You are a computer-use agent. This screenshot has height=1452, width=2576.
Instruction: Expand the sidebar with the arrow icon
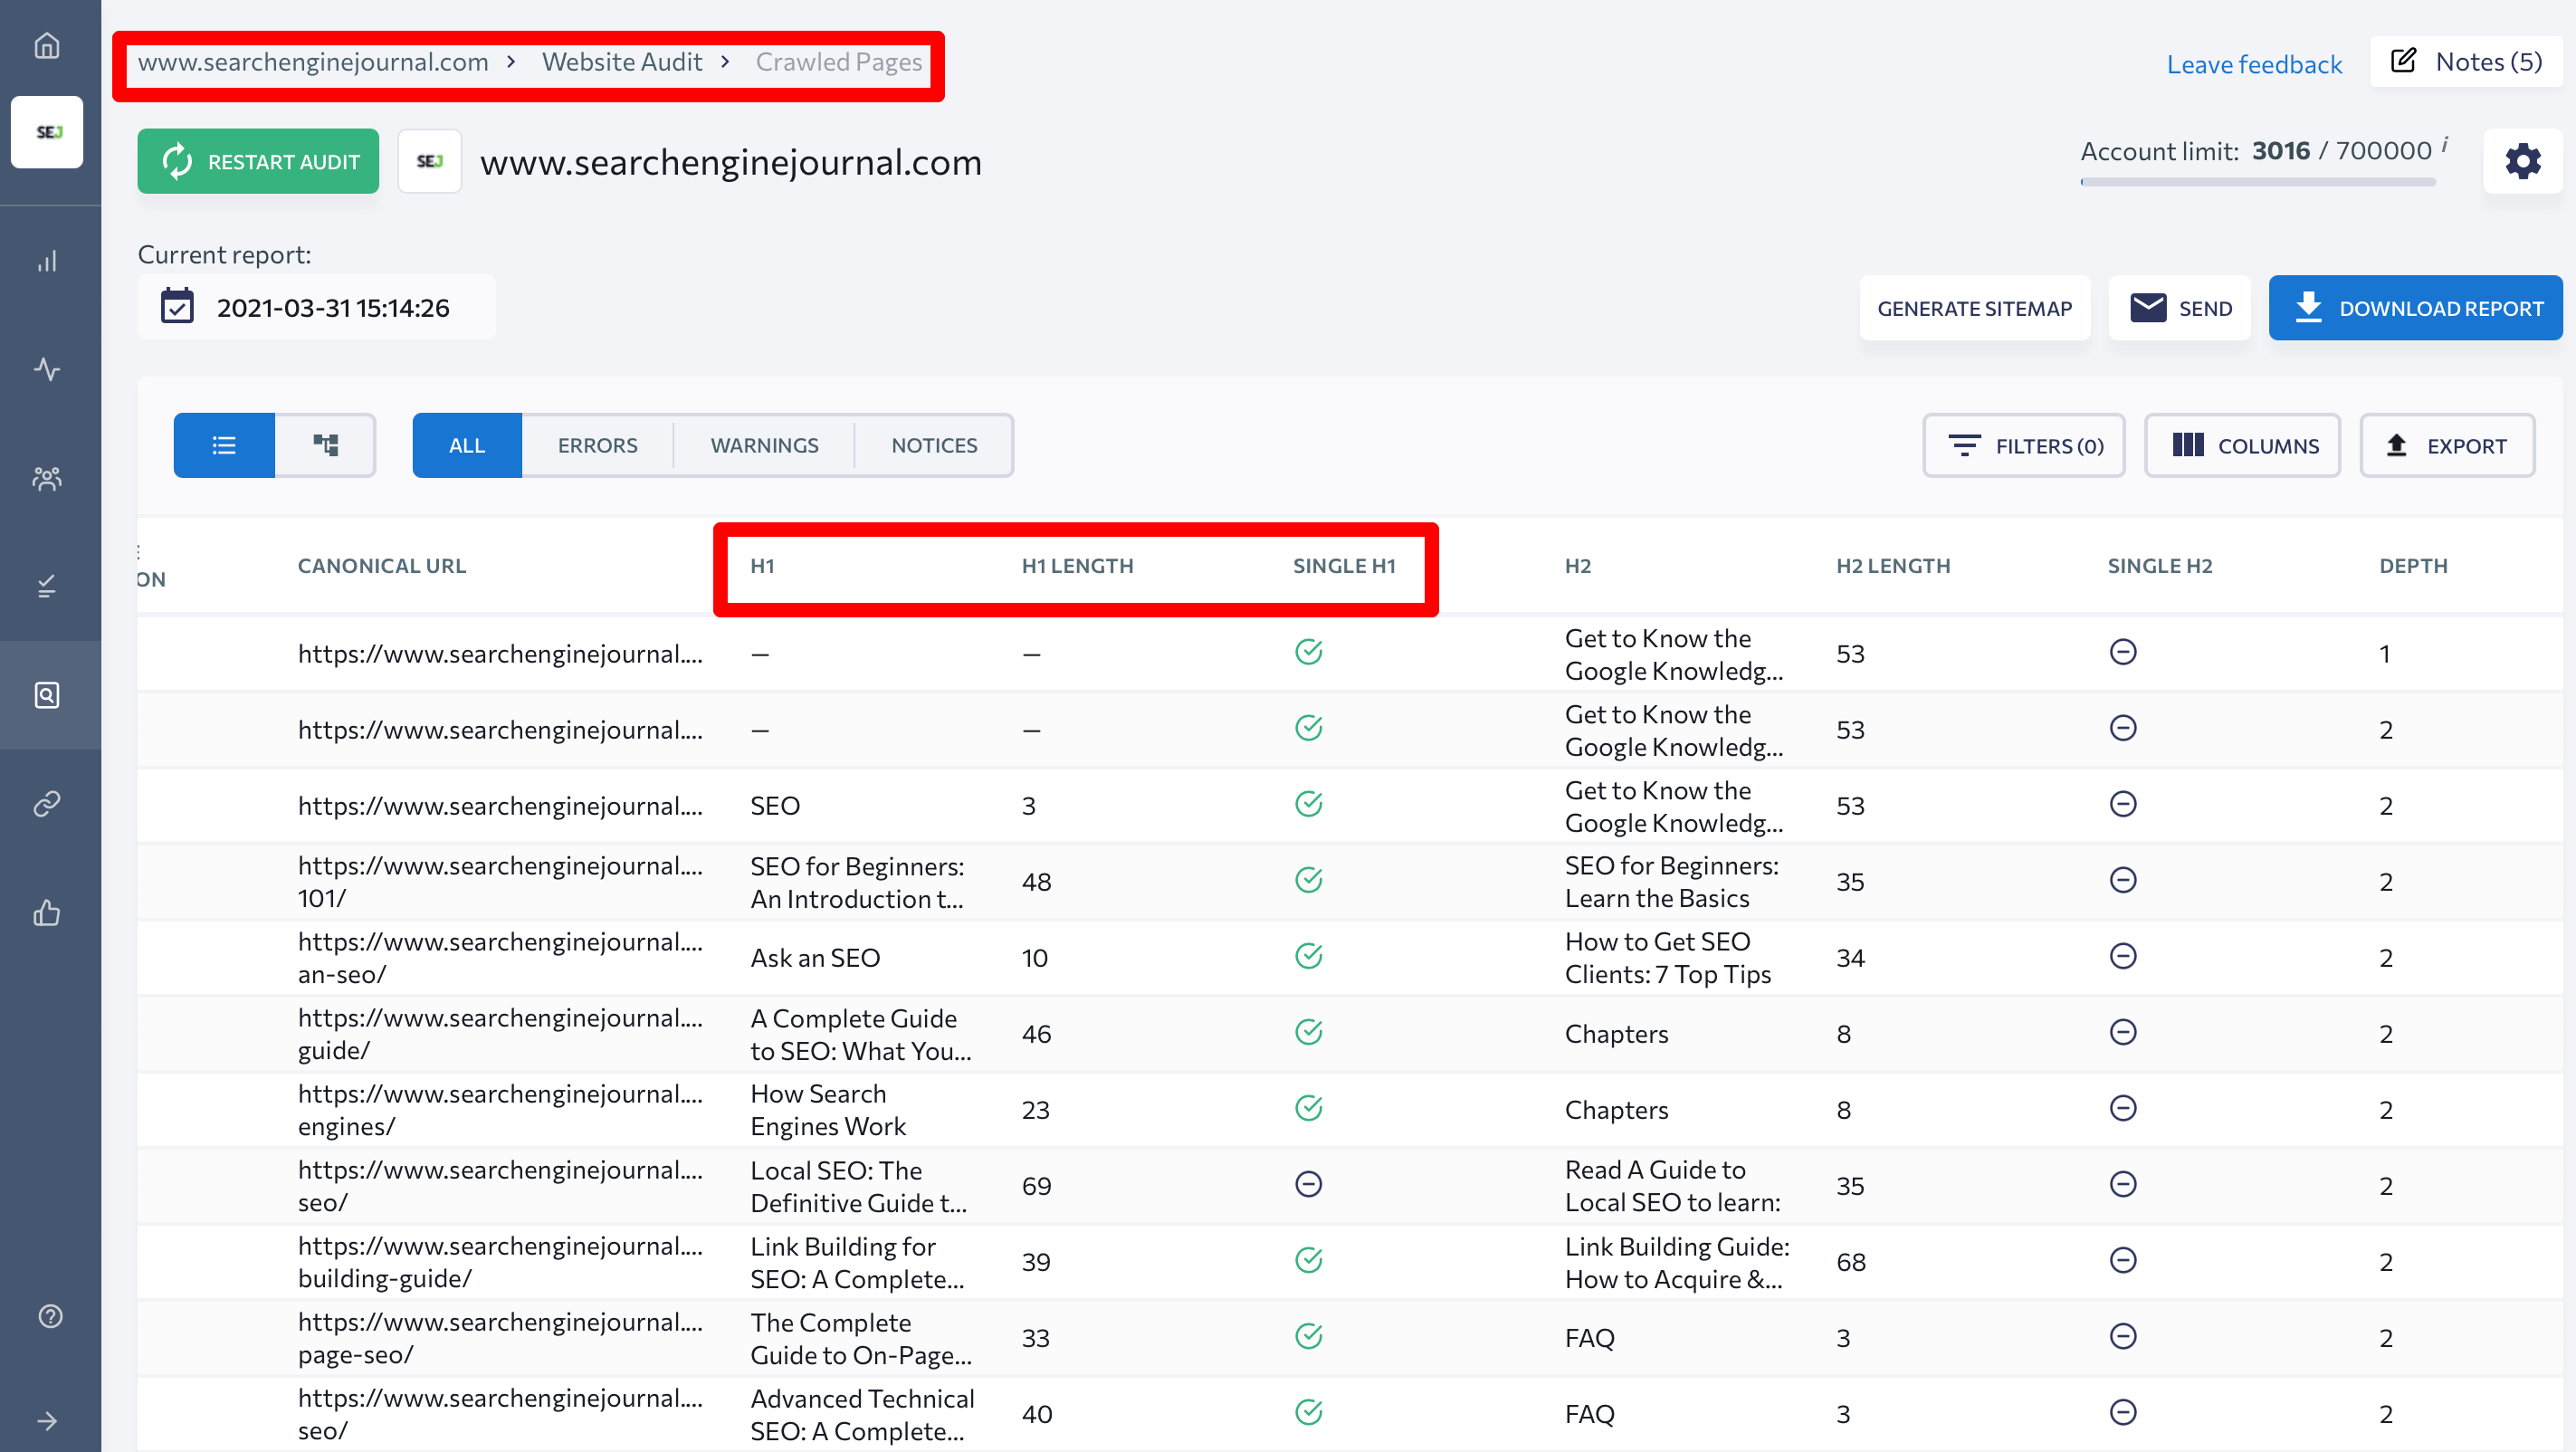[47, 1420]
